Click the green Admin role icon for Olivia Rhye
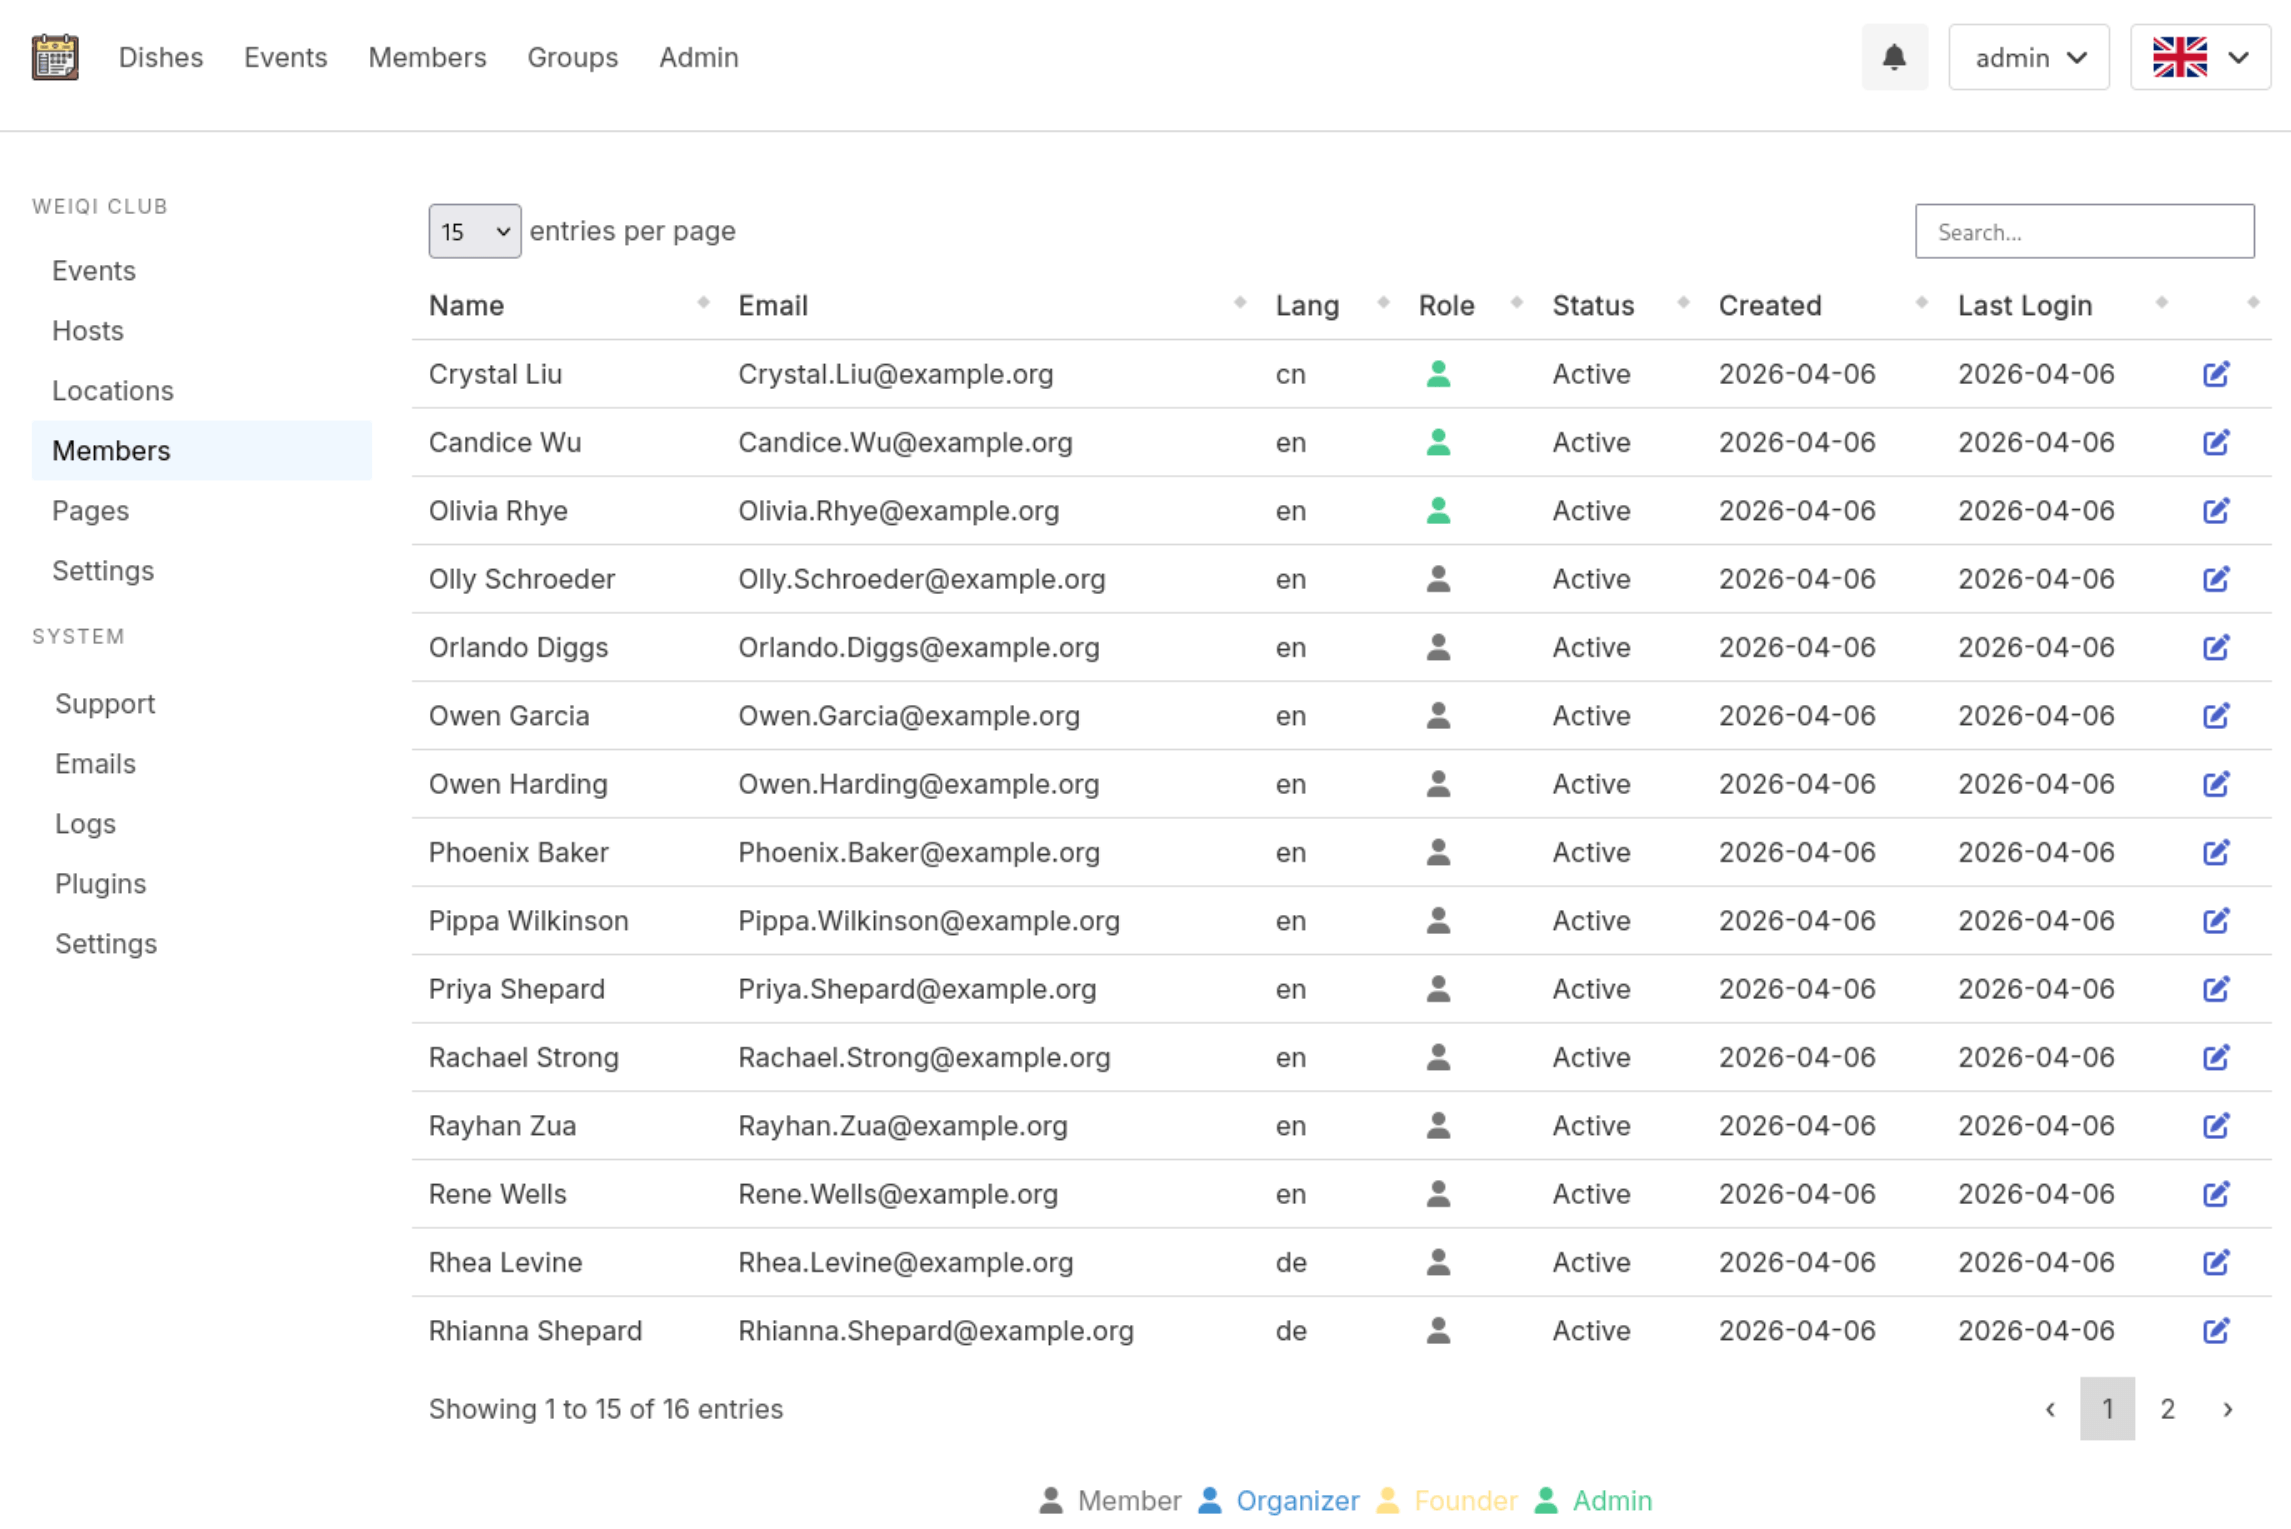The height and width of the screenshot is (1529, 2291). pyautogui.click(x=1437, y=510)
